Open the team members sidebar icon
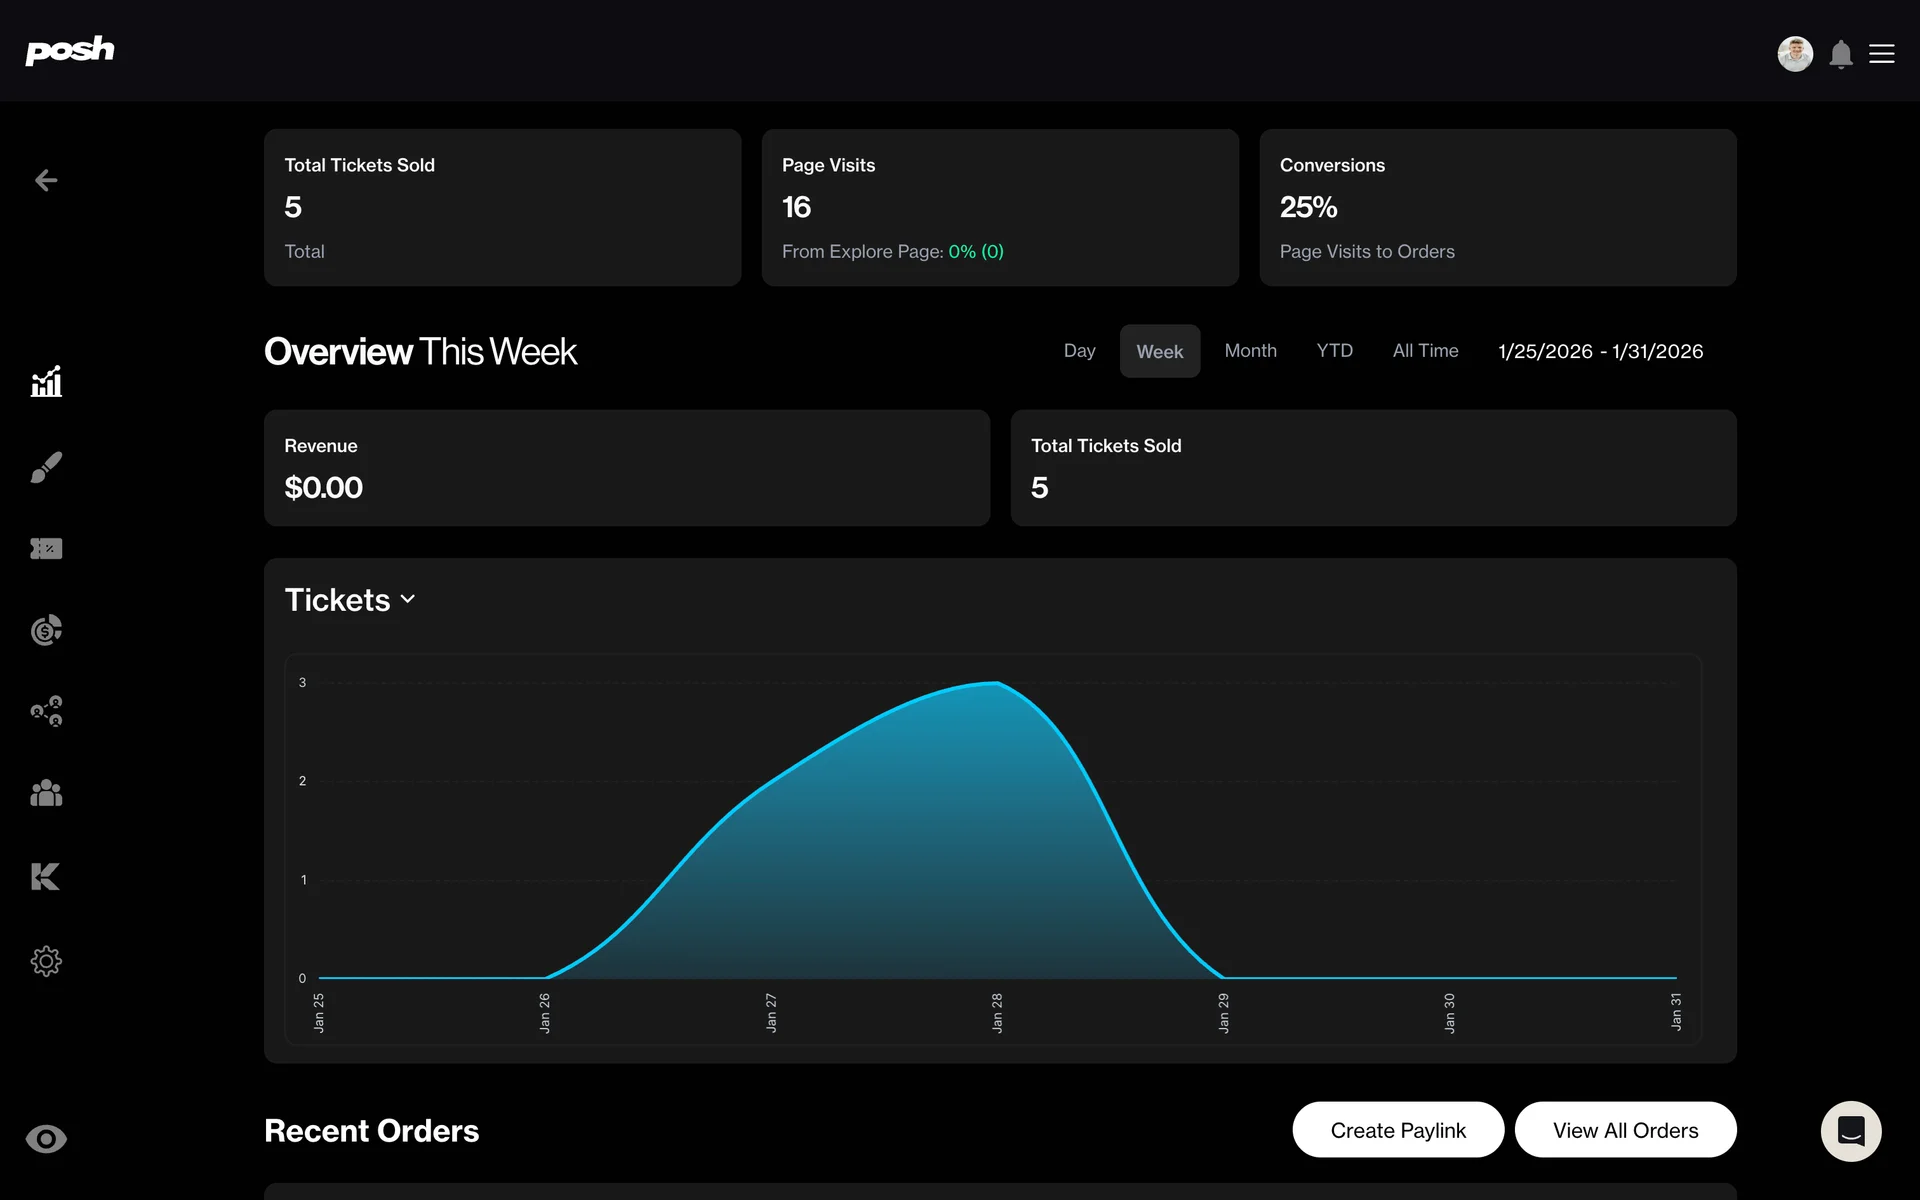Image resolution: width=1920 pixels, height=1200 pixels. point(46,793)
